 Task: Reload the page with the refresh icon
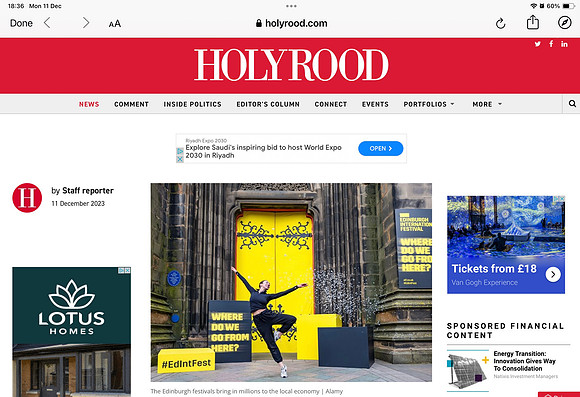(500, 24)
